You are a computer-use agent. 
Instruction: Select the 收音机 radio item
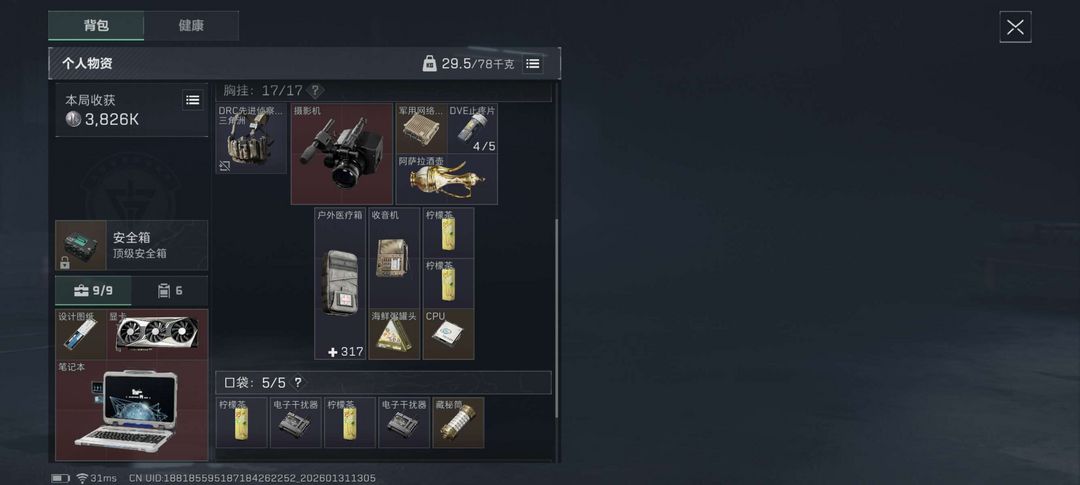click(x=394, y=258)
